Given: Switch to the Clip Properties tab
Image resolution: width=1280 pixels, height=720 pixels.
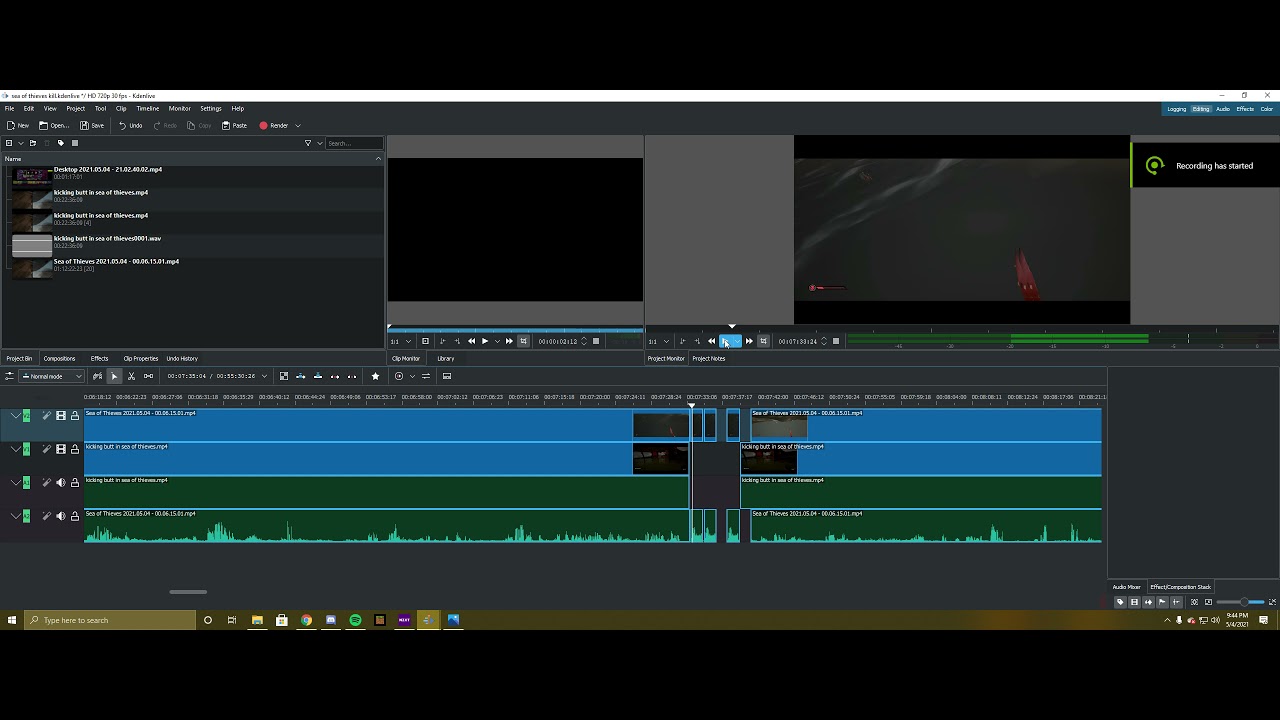Looking at the screenshot, I should click(x=140, y=358).
